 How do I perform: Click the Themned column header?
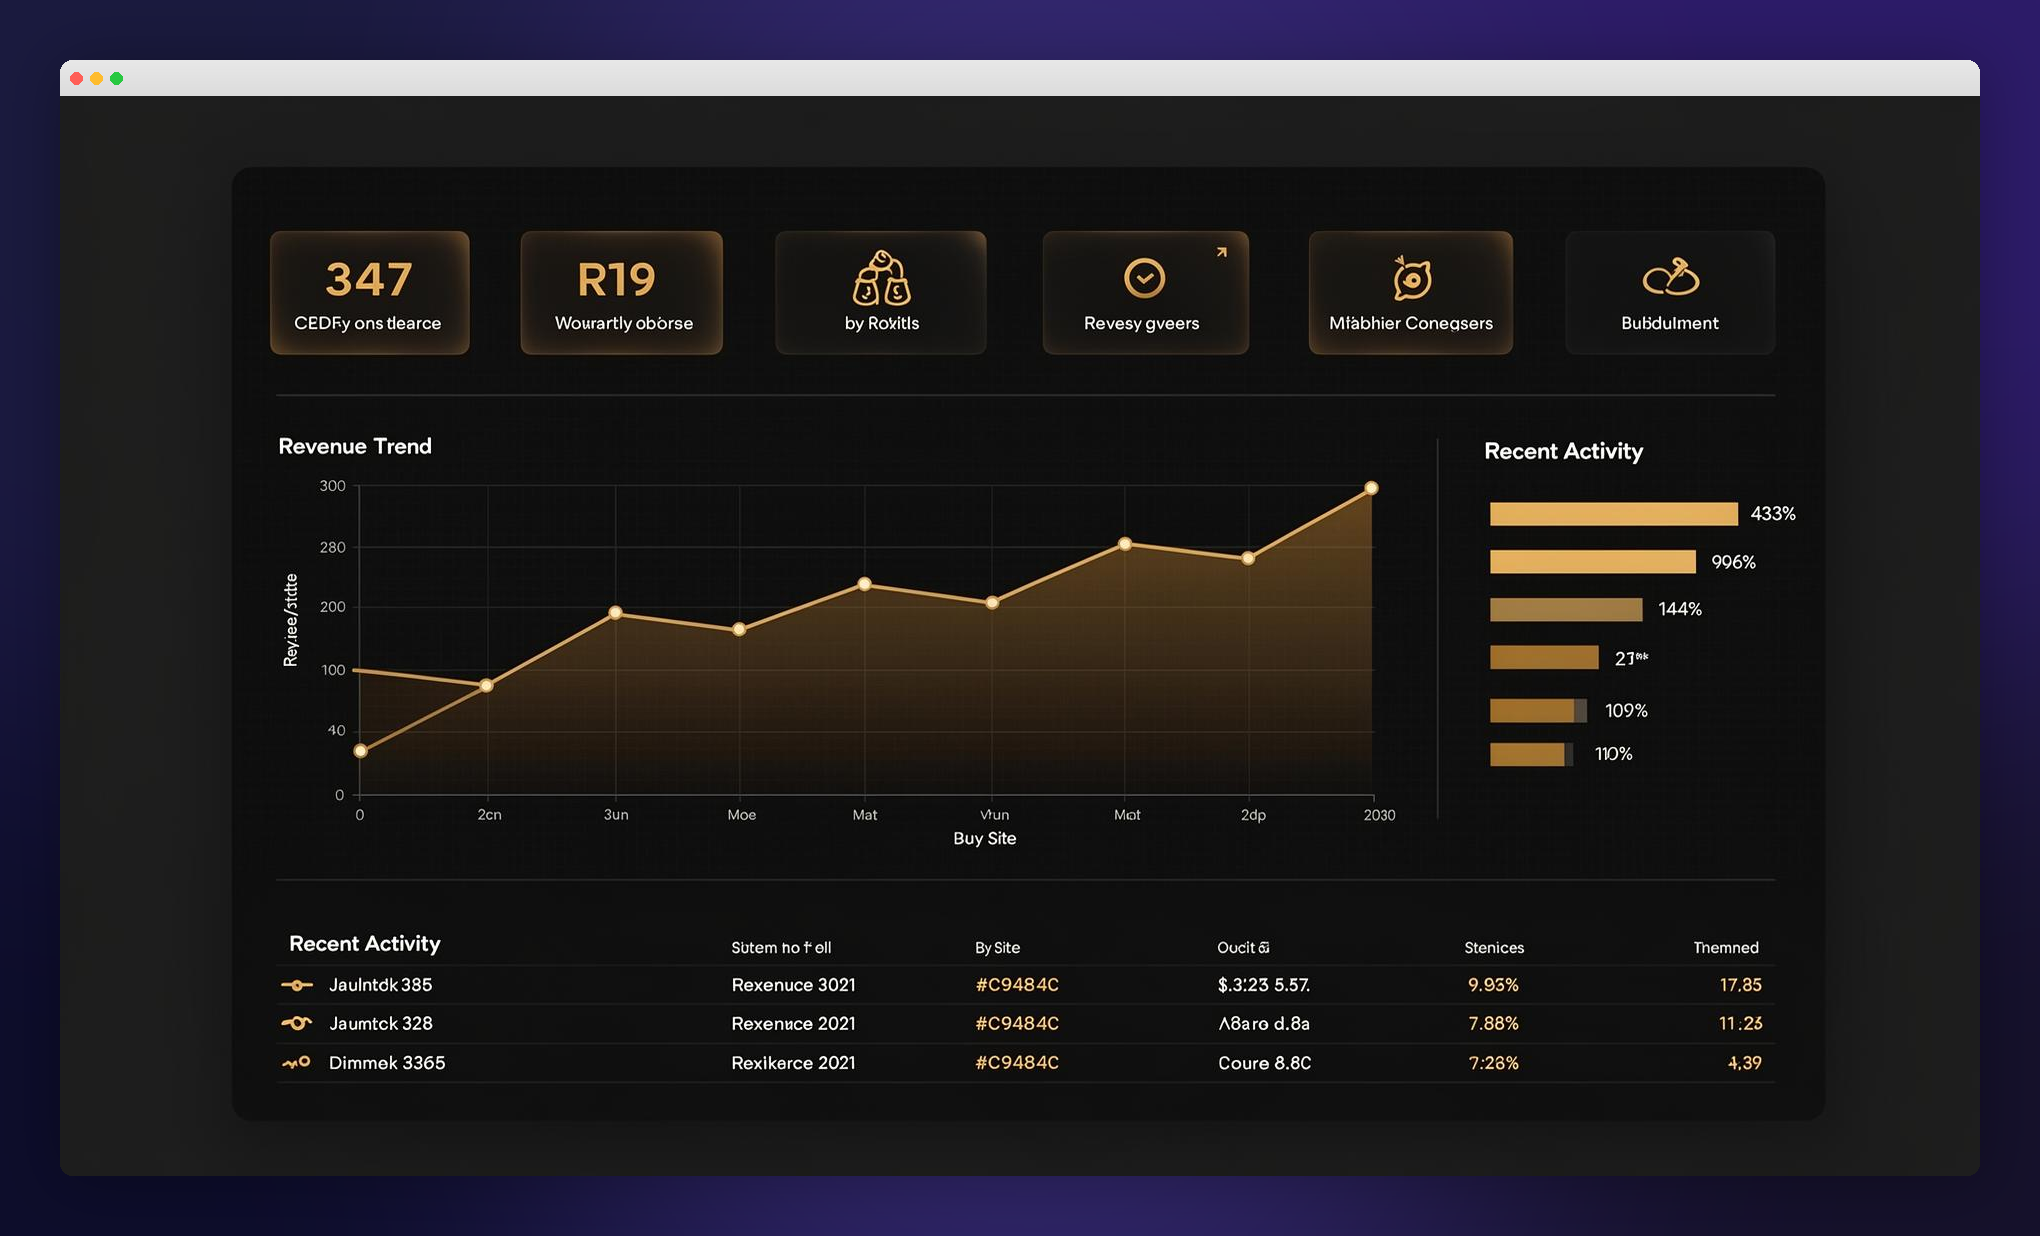(1726, 947)
